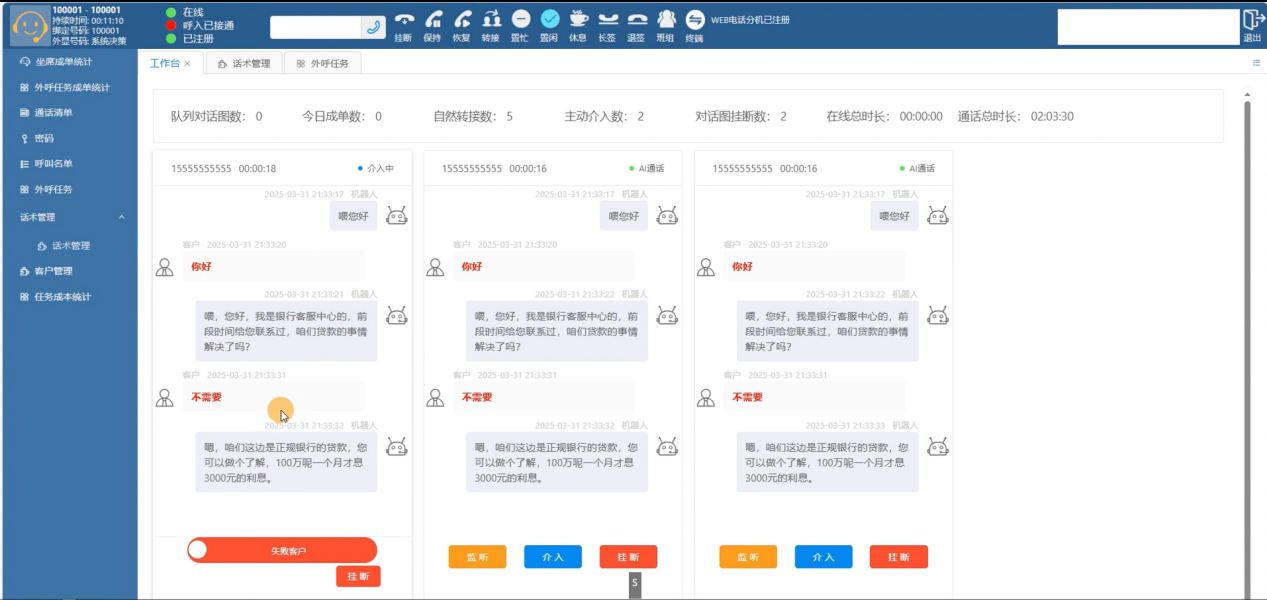Open the tab list menu at far right
1267x600 pixels.
[x=1256, y=63]
